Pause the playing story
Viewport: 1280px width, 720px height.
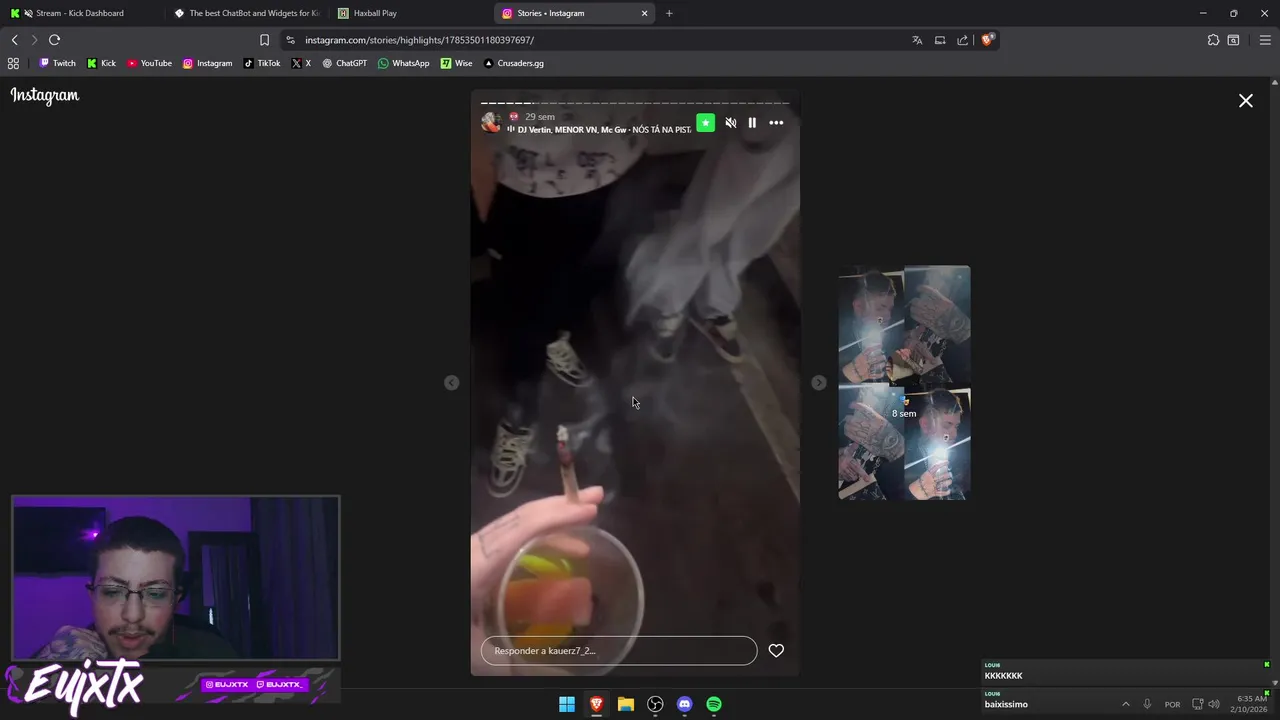(752, 123)
